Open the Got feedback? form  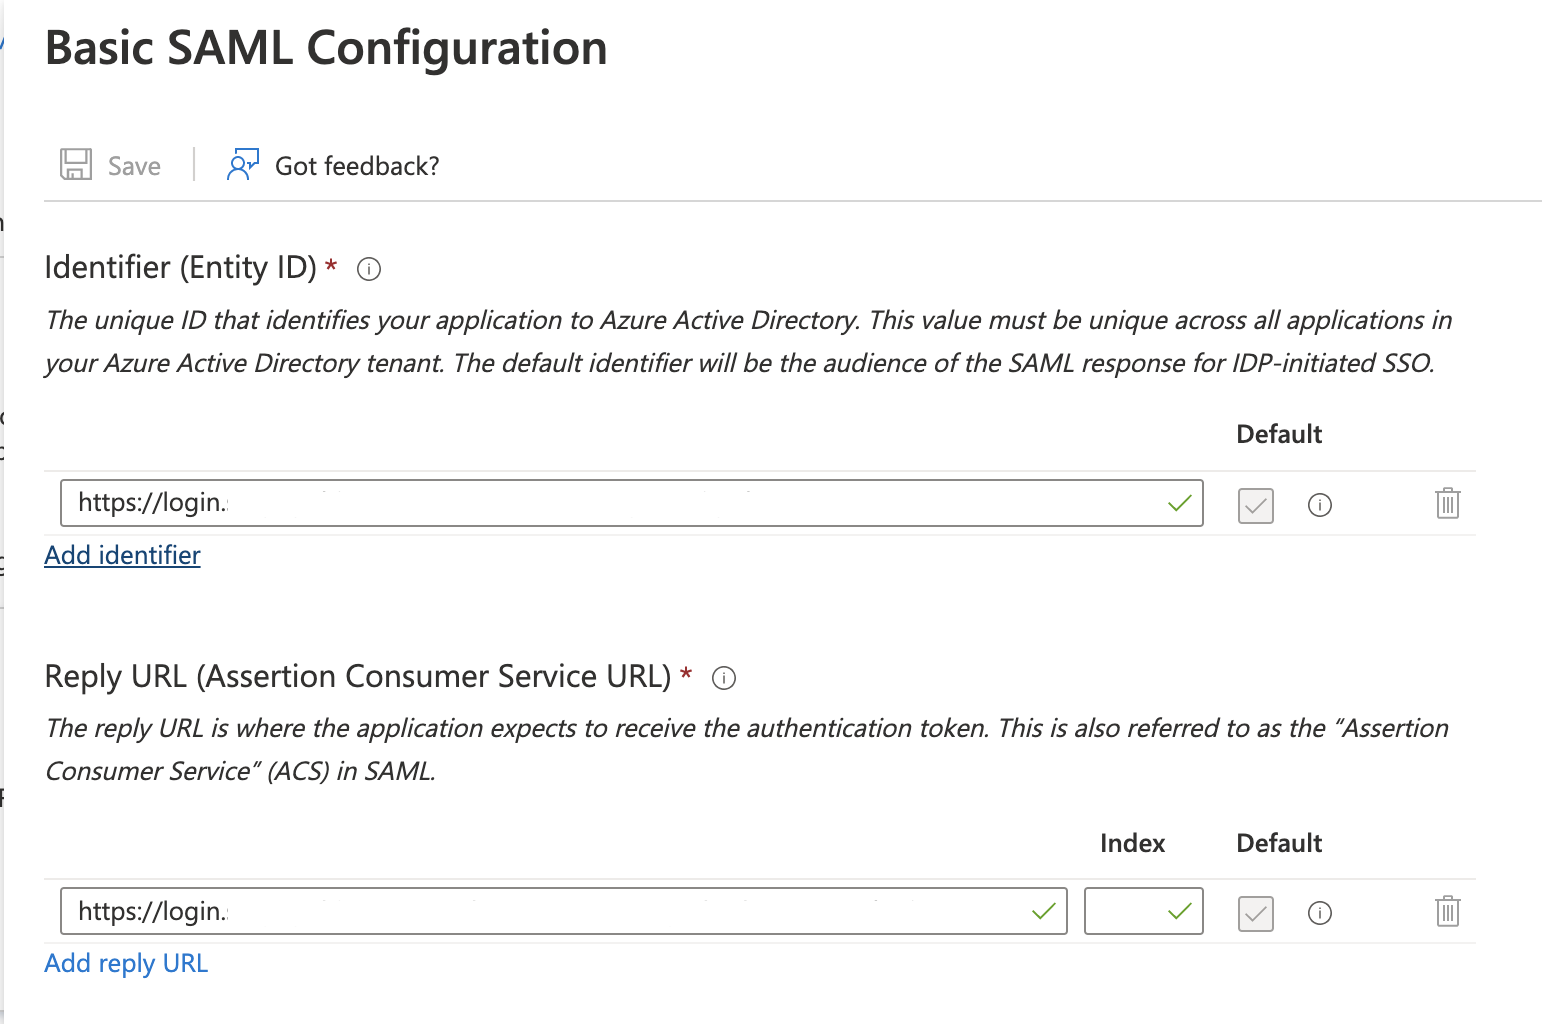pyautogui.click(x=356, y=164)
